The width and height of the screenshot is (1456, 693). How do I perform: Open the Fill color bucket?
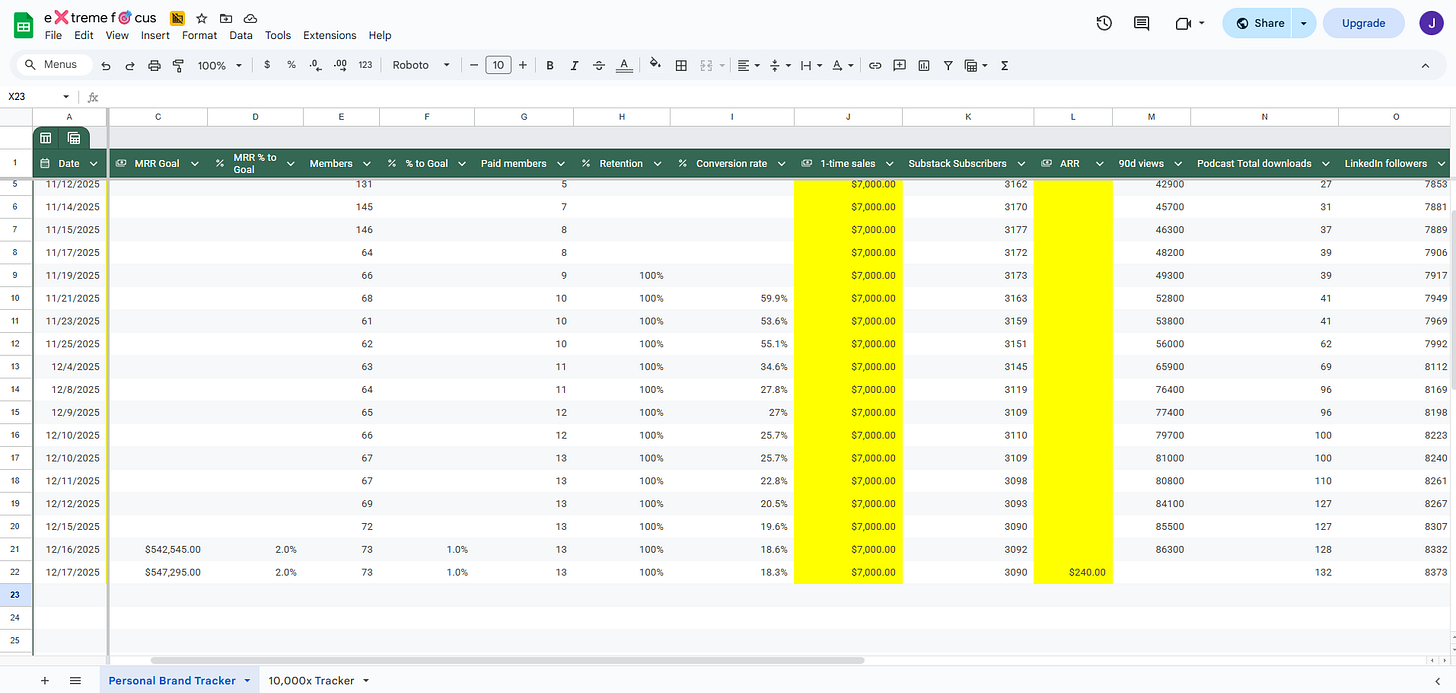tap(656, 65)
